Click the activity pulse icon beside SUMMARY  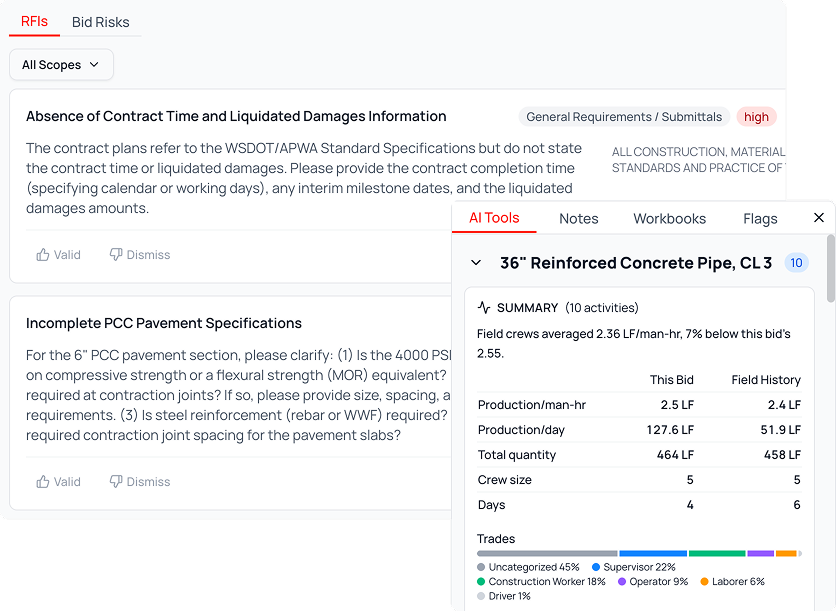pos(484,308)
